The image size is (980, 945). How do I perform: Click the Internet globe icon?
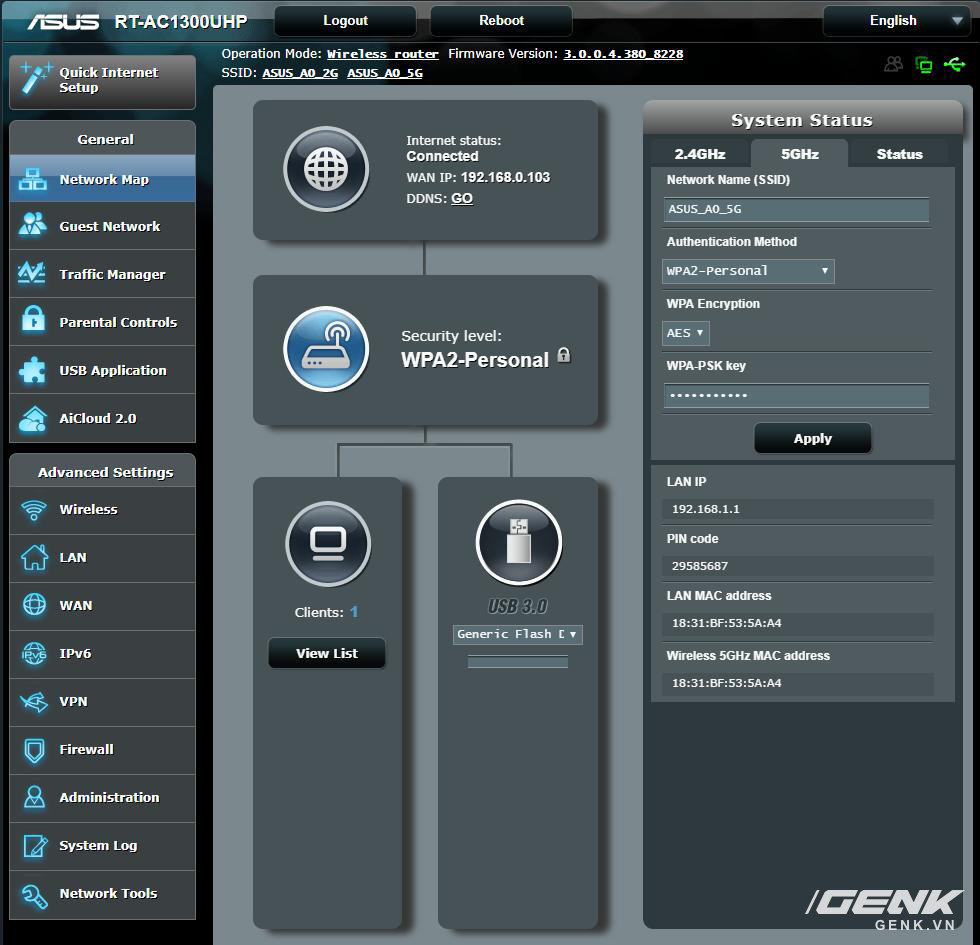pos(325,169)
